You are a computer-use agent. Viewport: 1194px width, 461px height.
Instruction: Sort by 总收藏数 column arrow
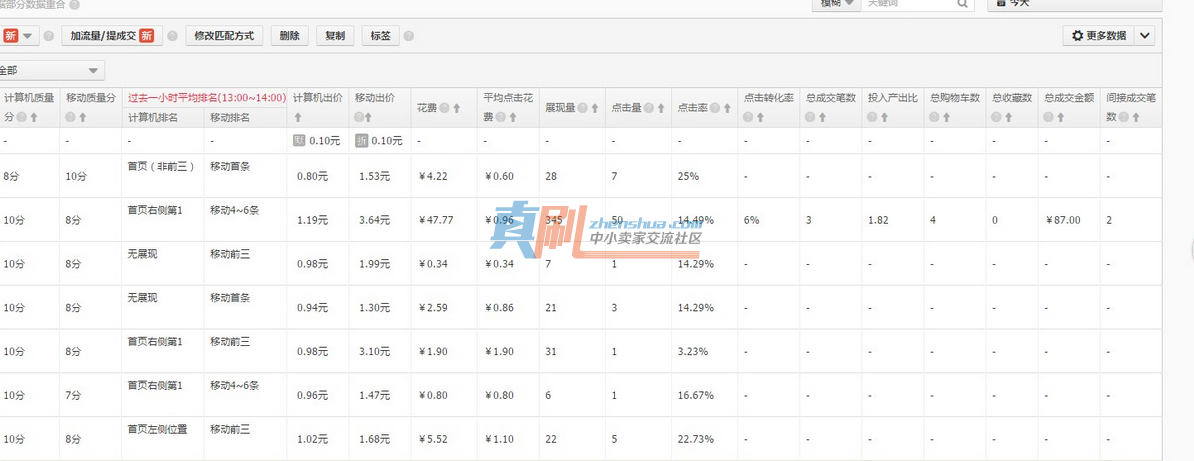click(1008, 117)
